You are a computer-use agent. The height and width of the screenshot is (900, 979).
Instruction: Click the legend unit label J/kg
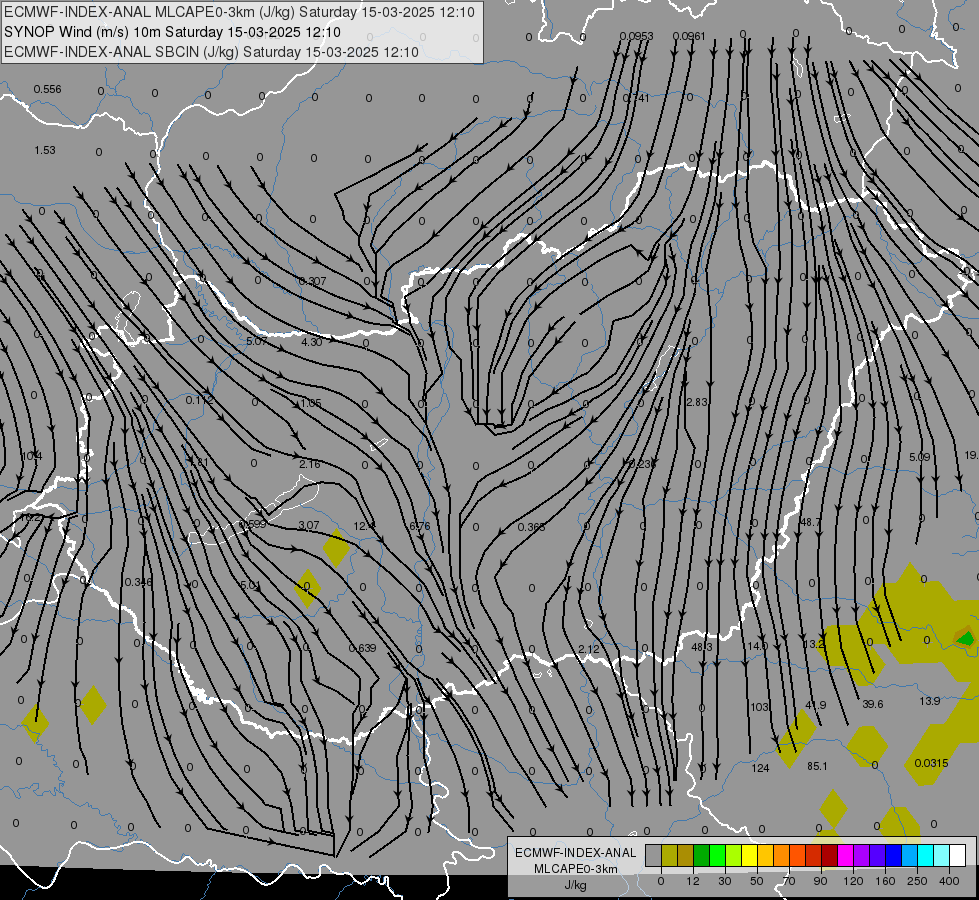575,885
